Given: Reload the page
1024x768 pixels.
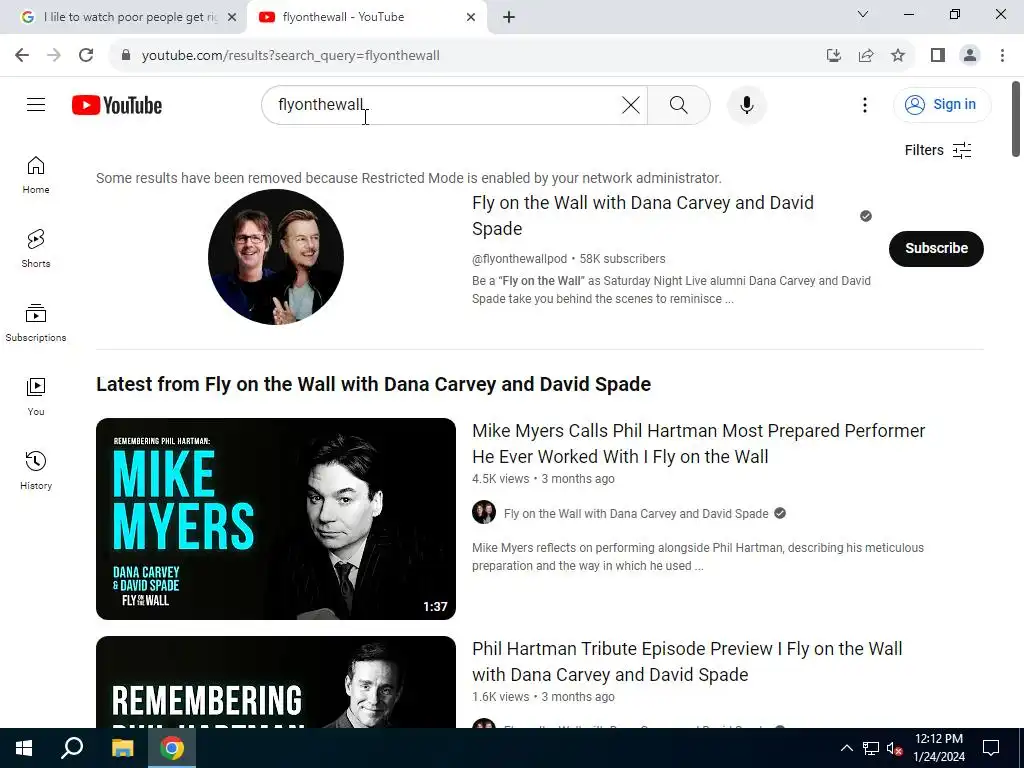Looking at the screenshot, I should (86, 56).
